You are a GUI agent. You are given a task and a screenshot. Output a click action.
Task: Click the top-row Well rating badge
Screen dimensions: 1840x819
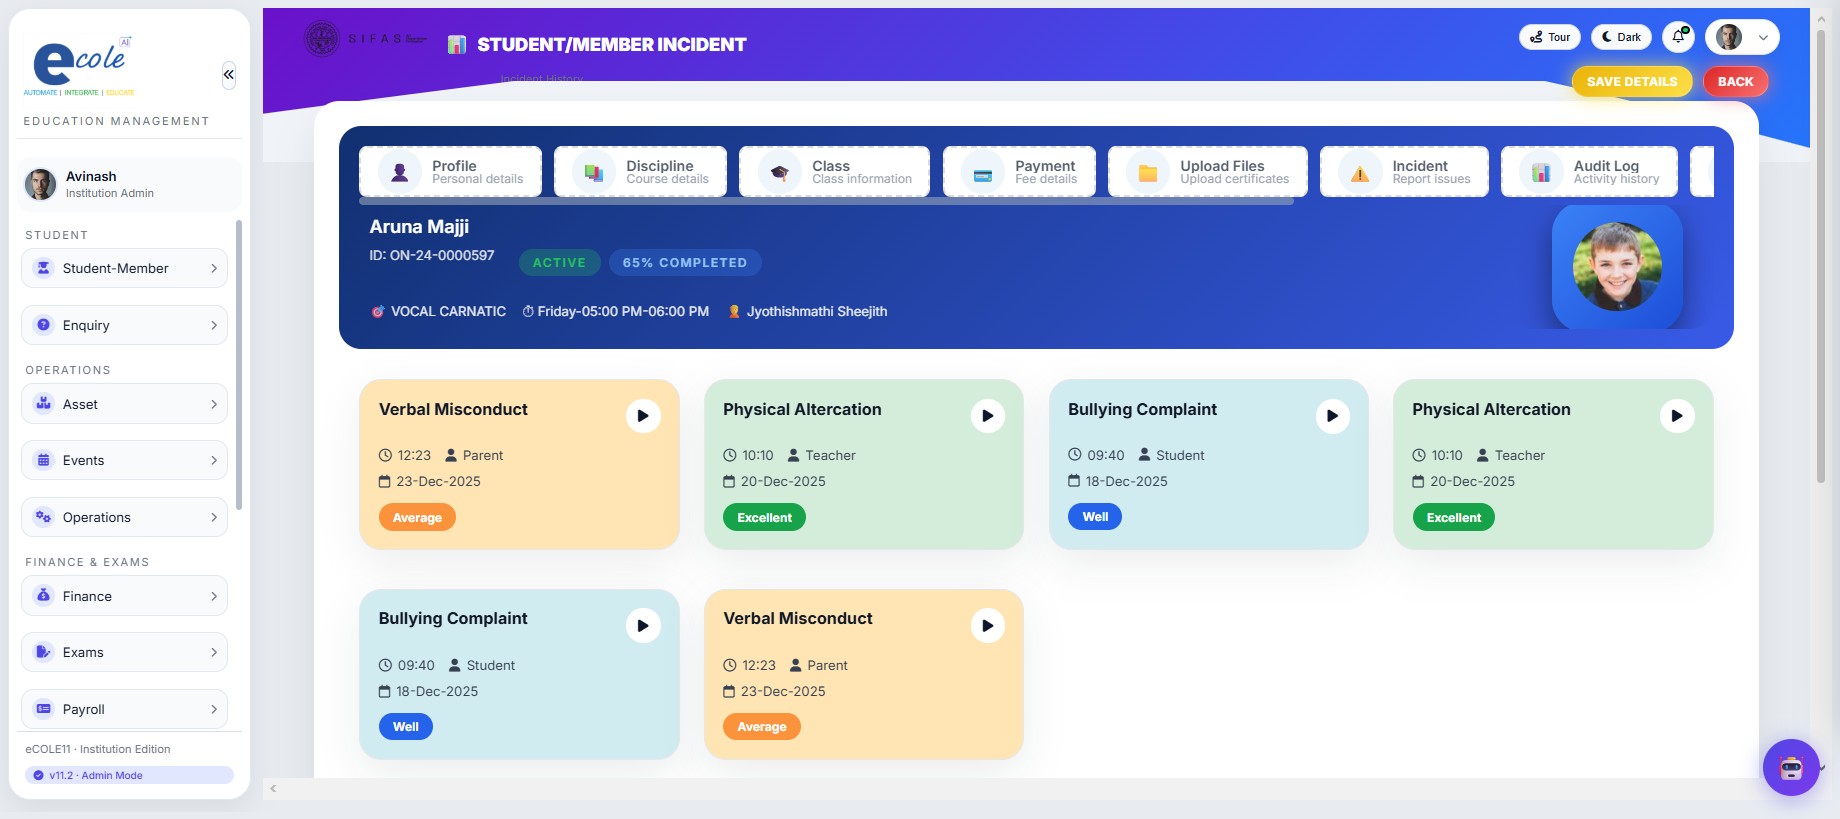[x=1095, y=517]
